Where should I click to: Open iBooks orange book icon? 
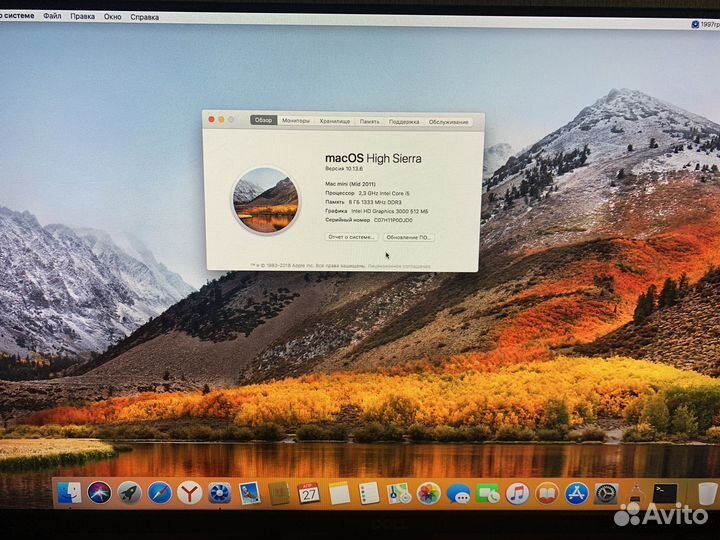pos(547,494)
